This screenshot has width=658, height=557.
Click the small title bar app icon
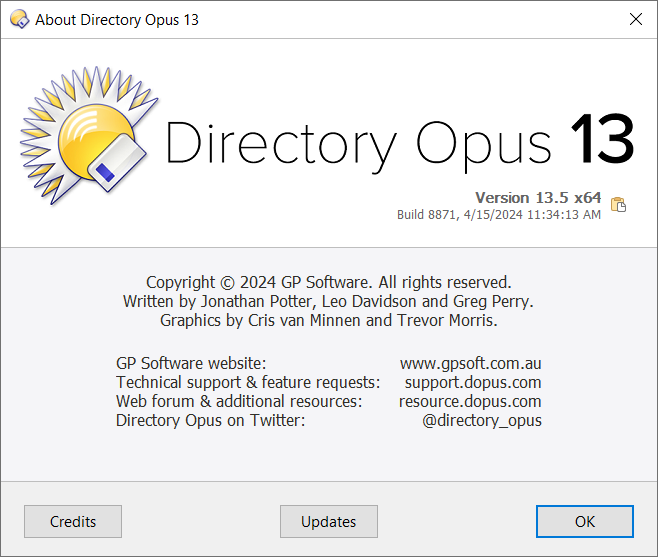point(19,19)
